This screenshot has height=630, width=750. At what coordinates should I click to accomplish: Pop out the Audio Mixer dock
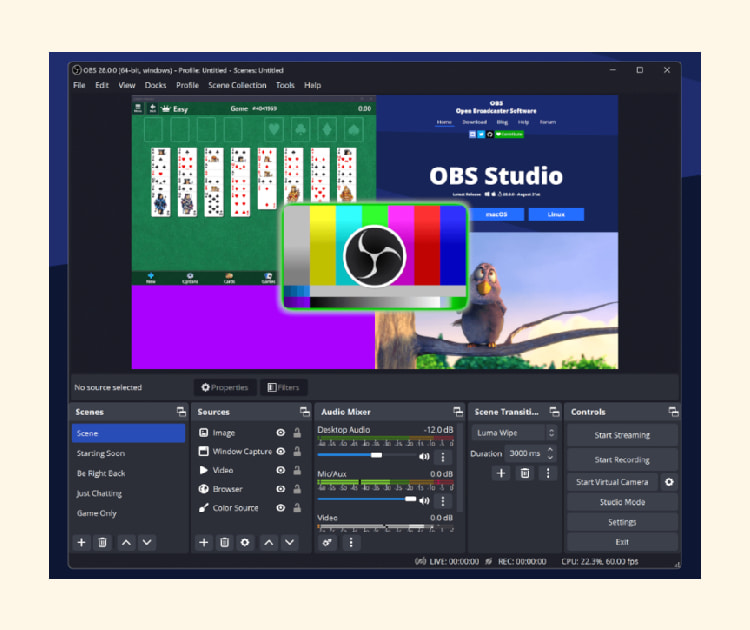(x=458, y=411)
